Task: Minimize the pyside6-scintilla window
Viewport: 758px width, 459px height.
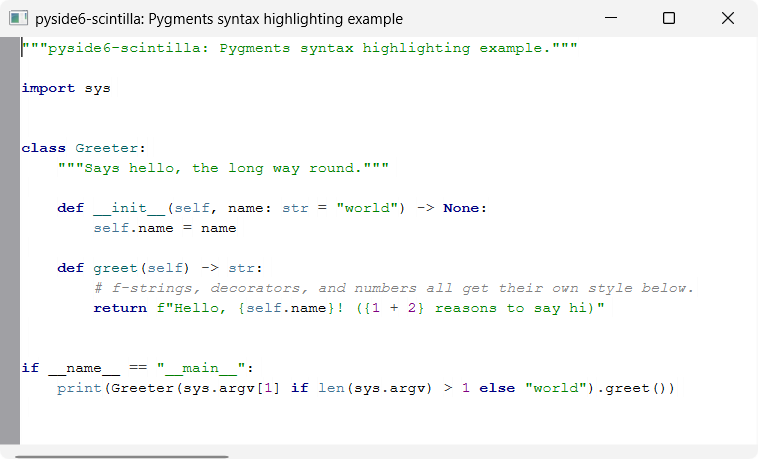Action: coord(611,18)
